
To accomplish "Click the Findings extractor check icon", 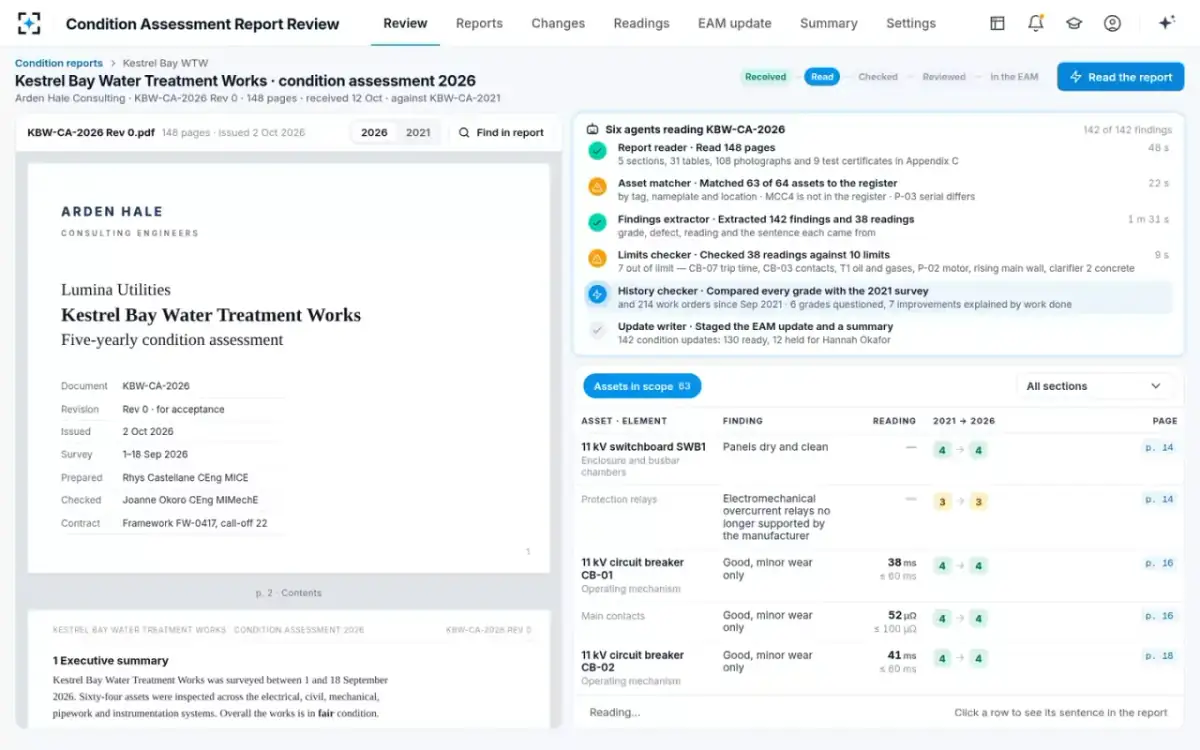I will (x=597, y=222).
